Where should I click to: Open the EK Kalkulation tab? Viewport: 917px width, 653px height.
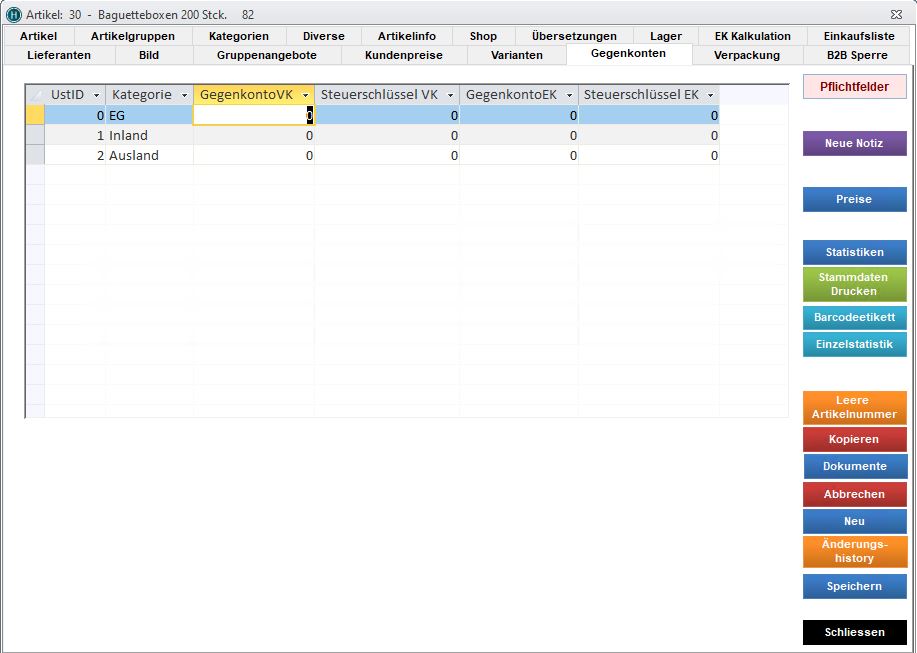[752, 36]
